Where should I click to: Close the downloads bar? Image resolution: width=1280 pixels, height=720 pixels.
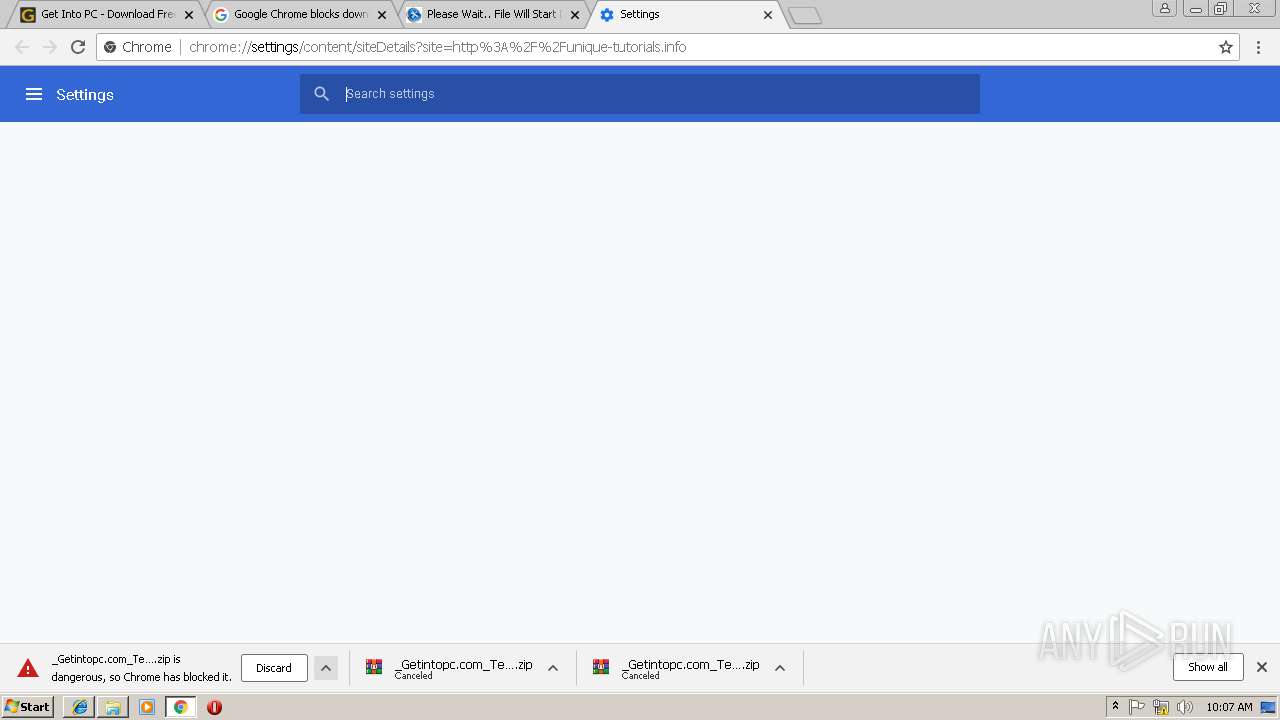point(1262,667)
